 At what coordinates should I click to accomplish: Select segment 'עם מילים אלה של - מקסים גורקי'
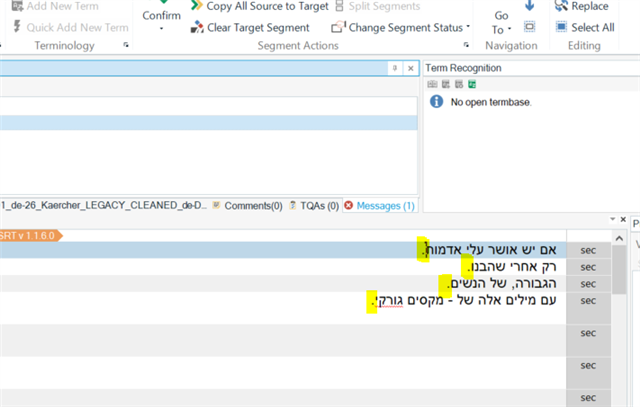pyautogui.click(x=464, y=300)
